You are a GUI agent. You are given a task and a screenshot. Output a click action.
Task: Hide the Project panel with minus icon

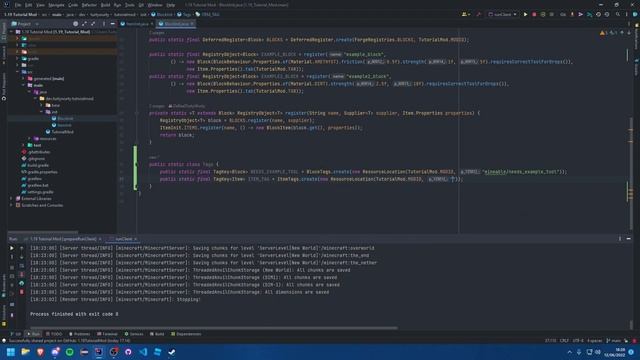click(112, 24)
